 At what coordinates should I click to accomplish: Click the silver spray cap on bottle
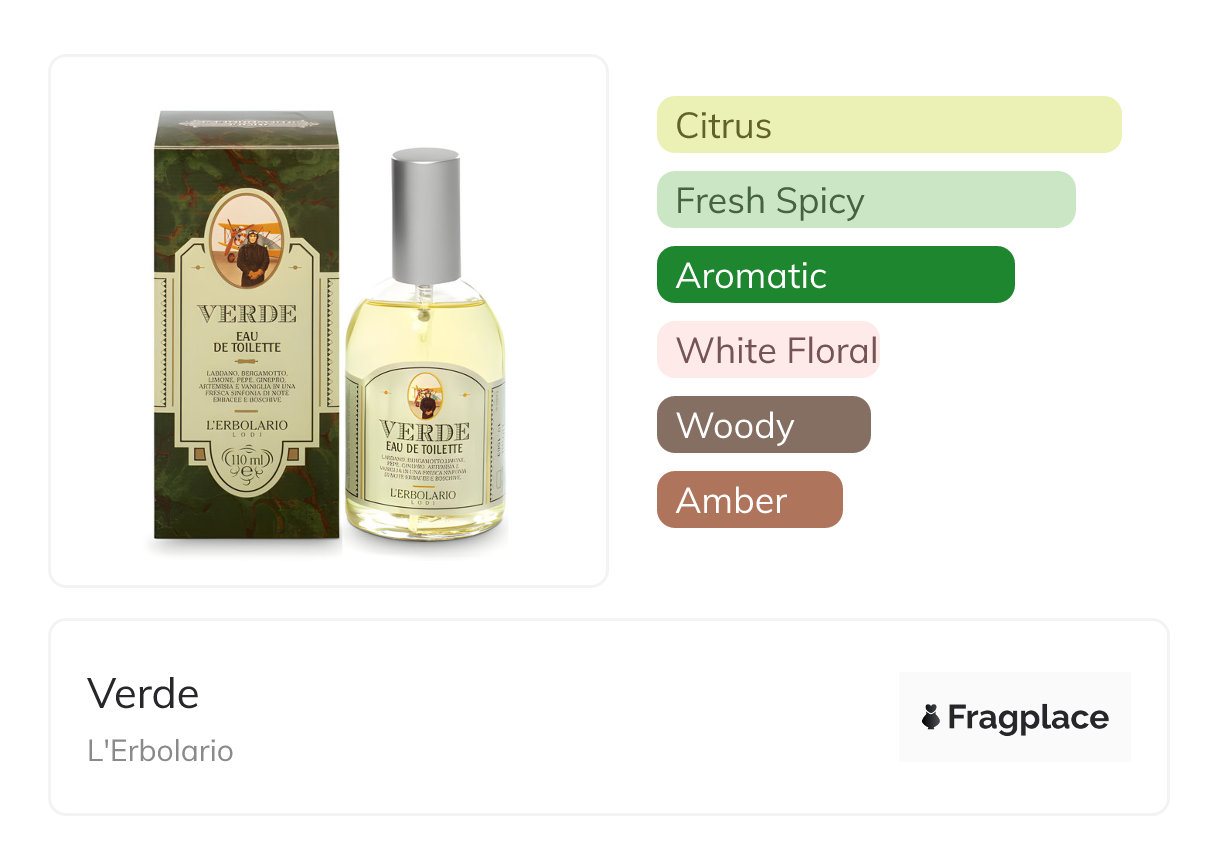[425, 216]
